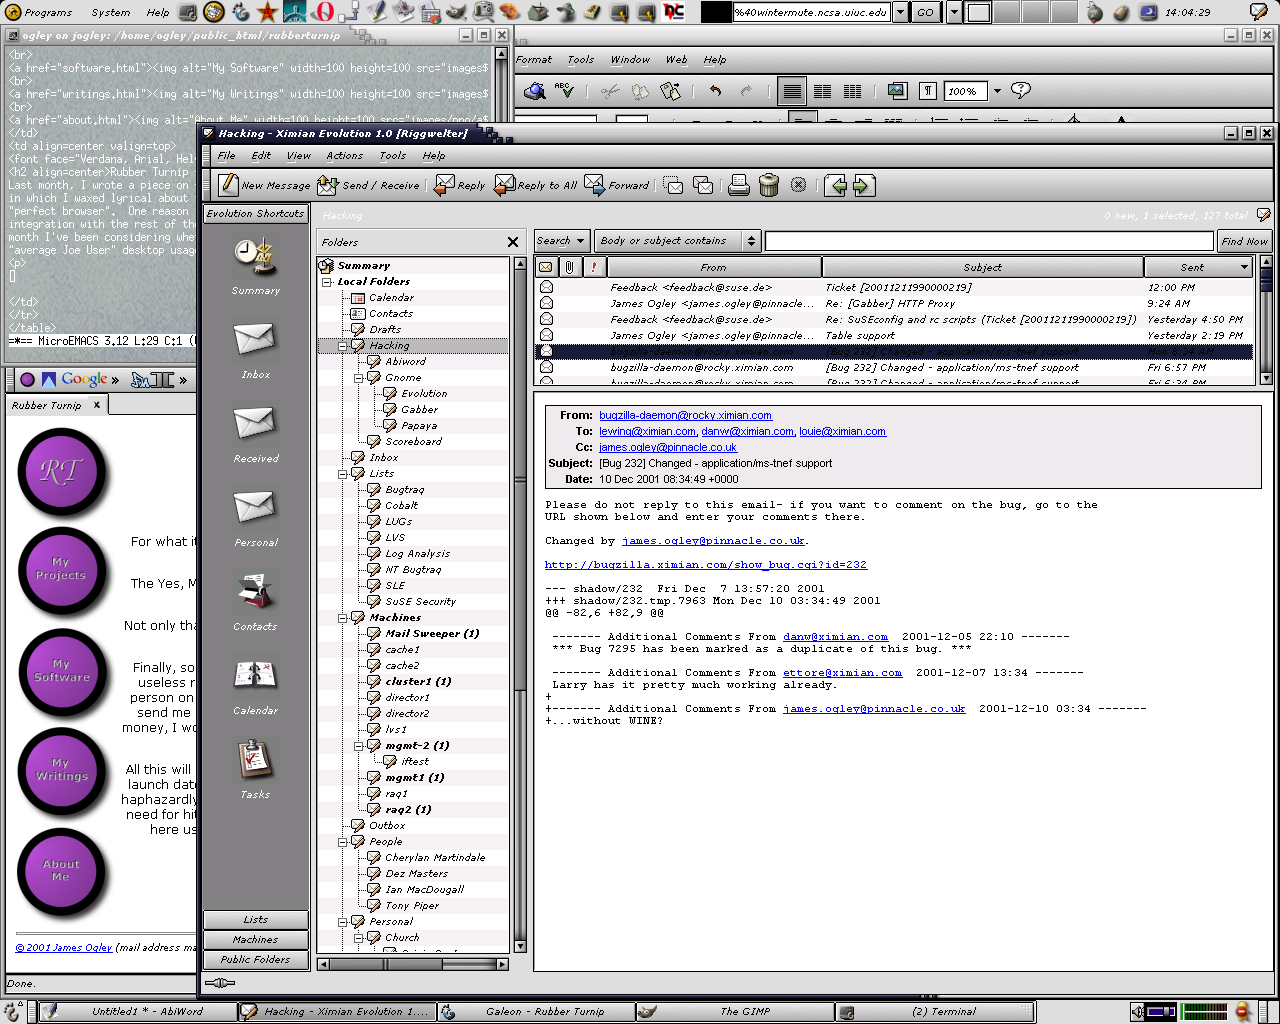Viewport: 1280px width, 1024px height.
Task: Open the Tasks shortcut icon
Action: click(x=255, y=761)
